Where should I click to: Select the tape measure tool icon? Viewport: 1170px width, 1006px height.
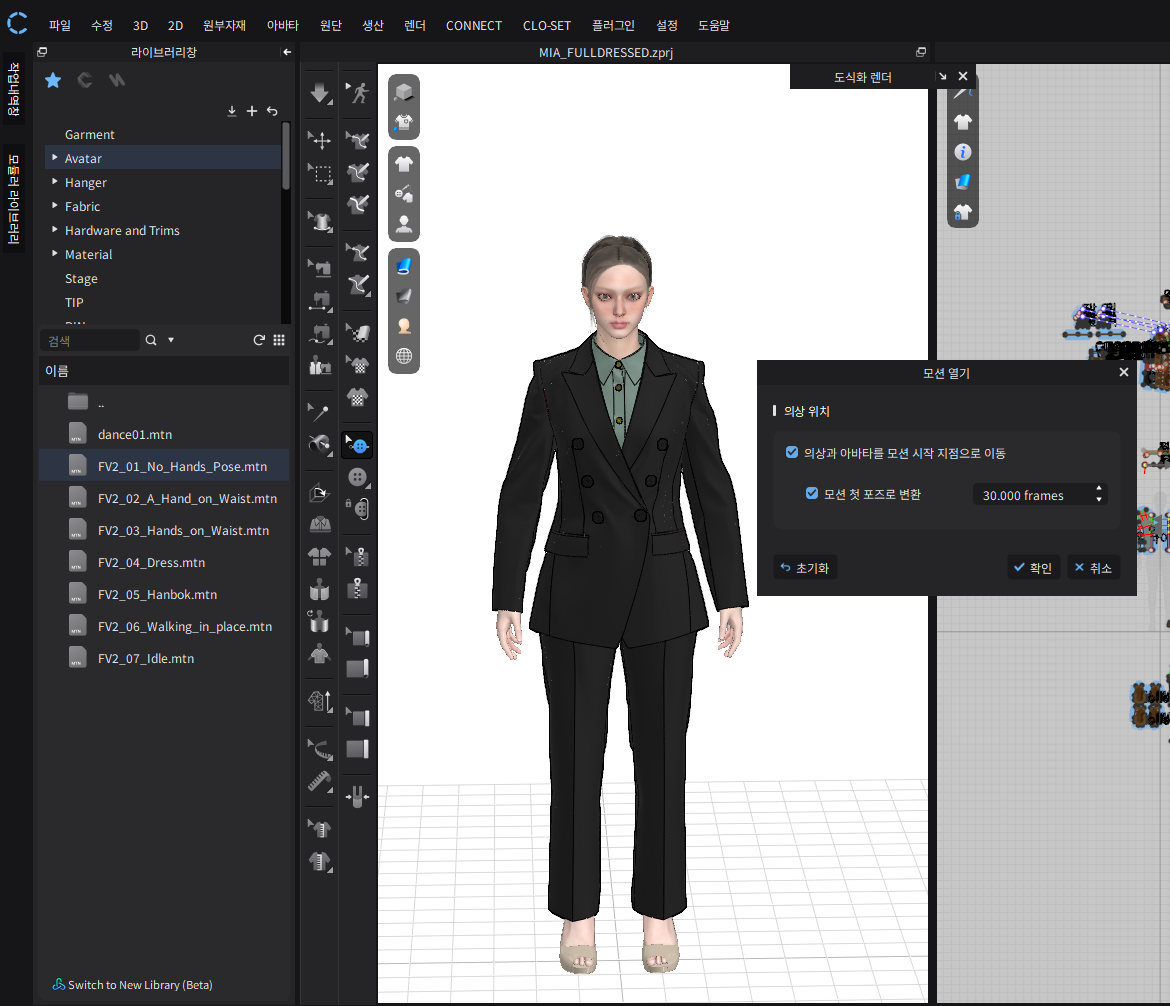pos(320,782)
